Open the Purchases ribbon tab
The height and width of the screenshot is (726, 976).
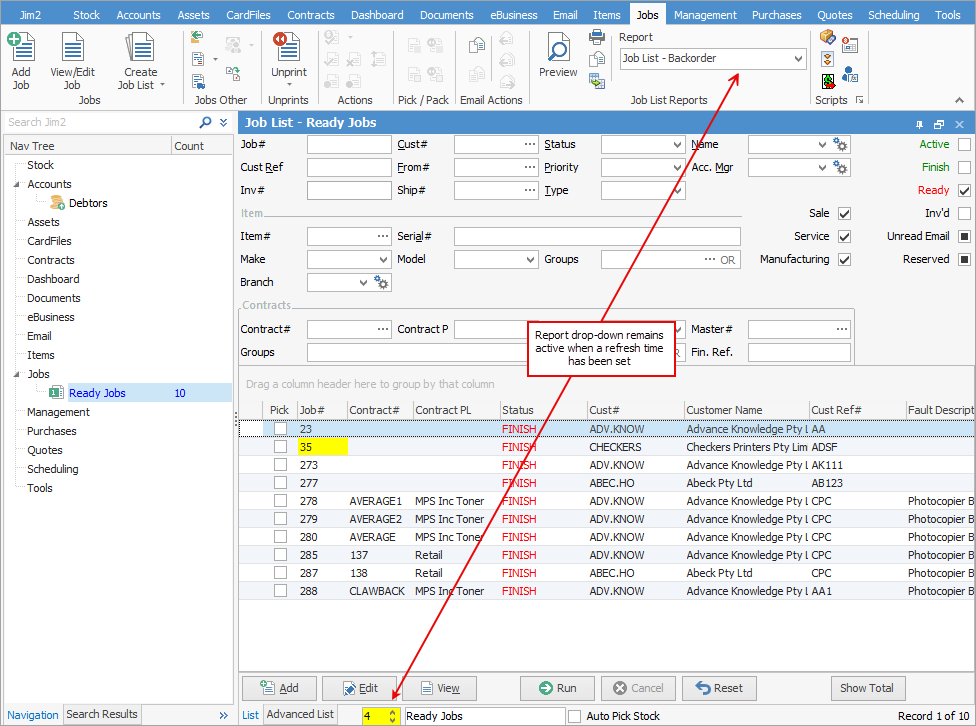(x=776, y=15)
